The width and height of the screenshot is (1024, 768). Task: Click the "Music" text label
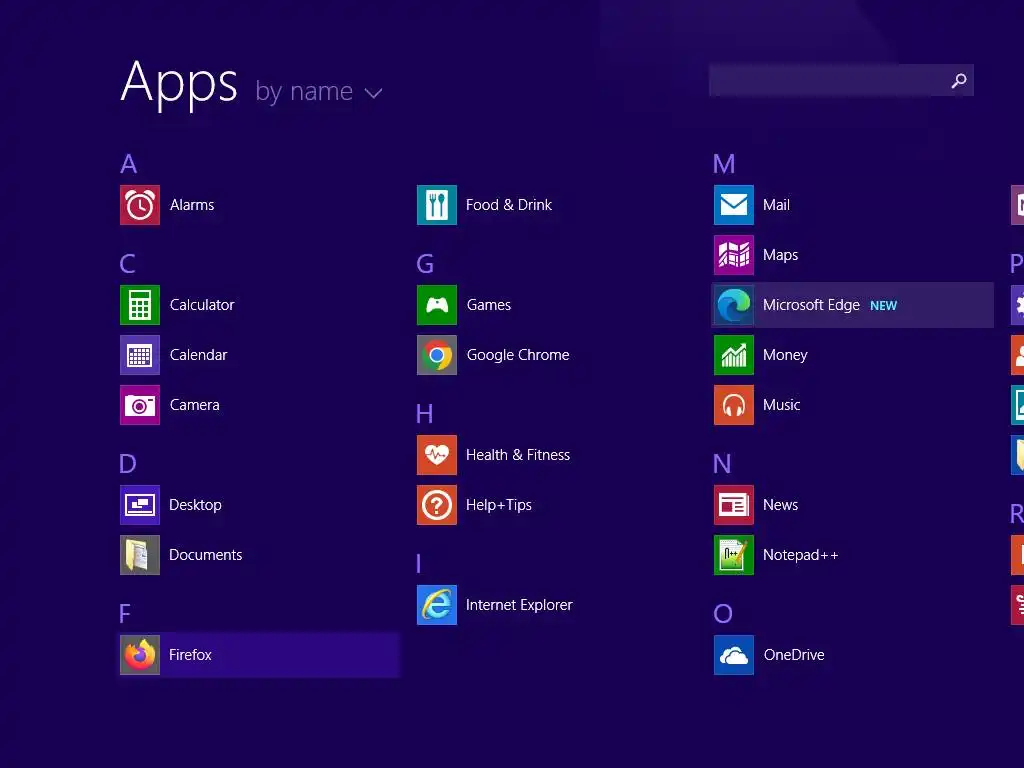pyautogui.click(x=782, y=405)
